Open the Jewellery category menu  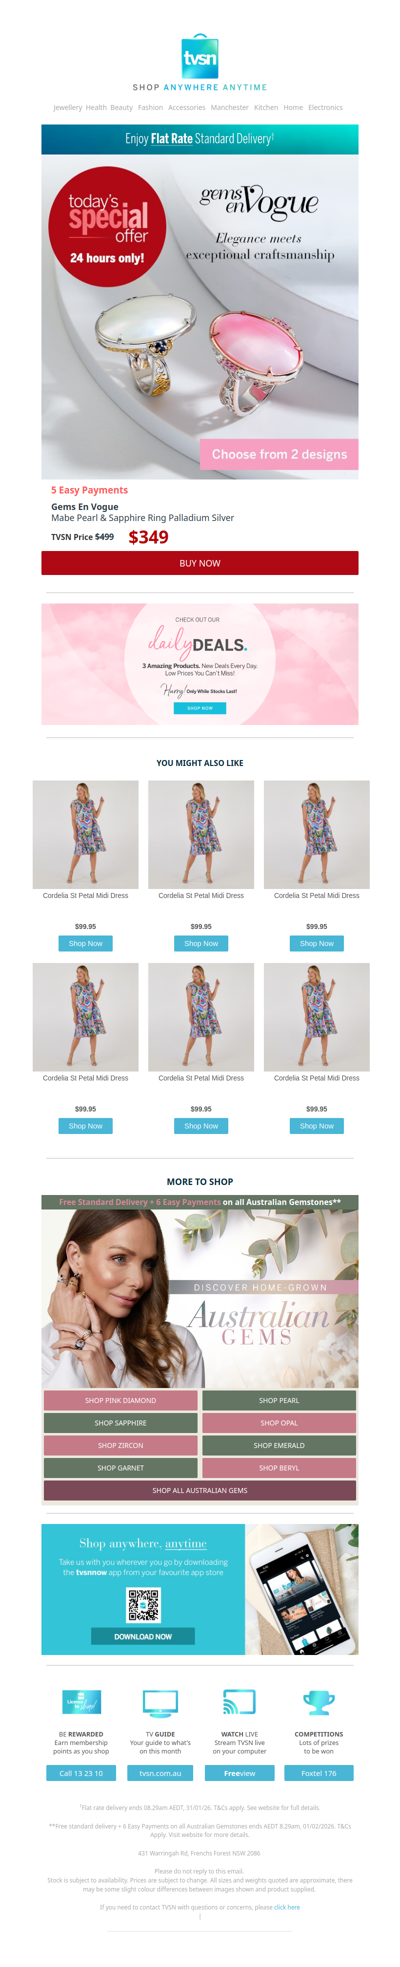click(68, 107)
